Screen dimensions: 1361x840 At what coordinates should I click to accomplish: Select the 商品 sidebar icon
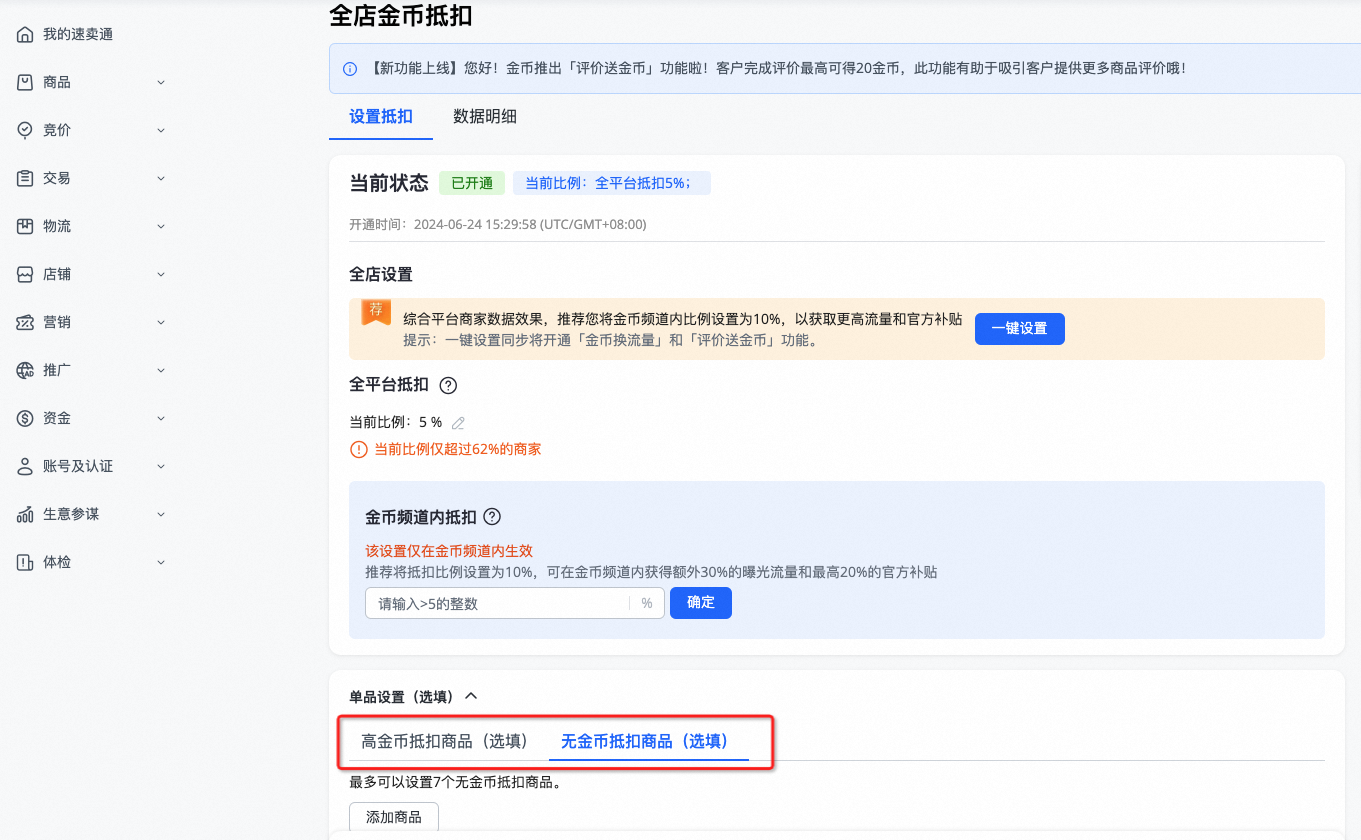[x=24, y=82]
